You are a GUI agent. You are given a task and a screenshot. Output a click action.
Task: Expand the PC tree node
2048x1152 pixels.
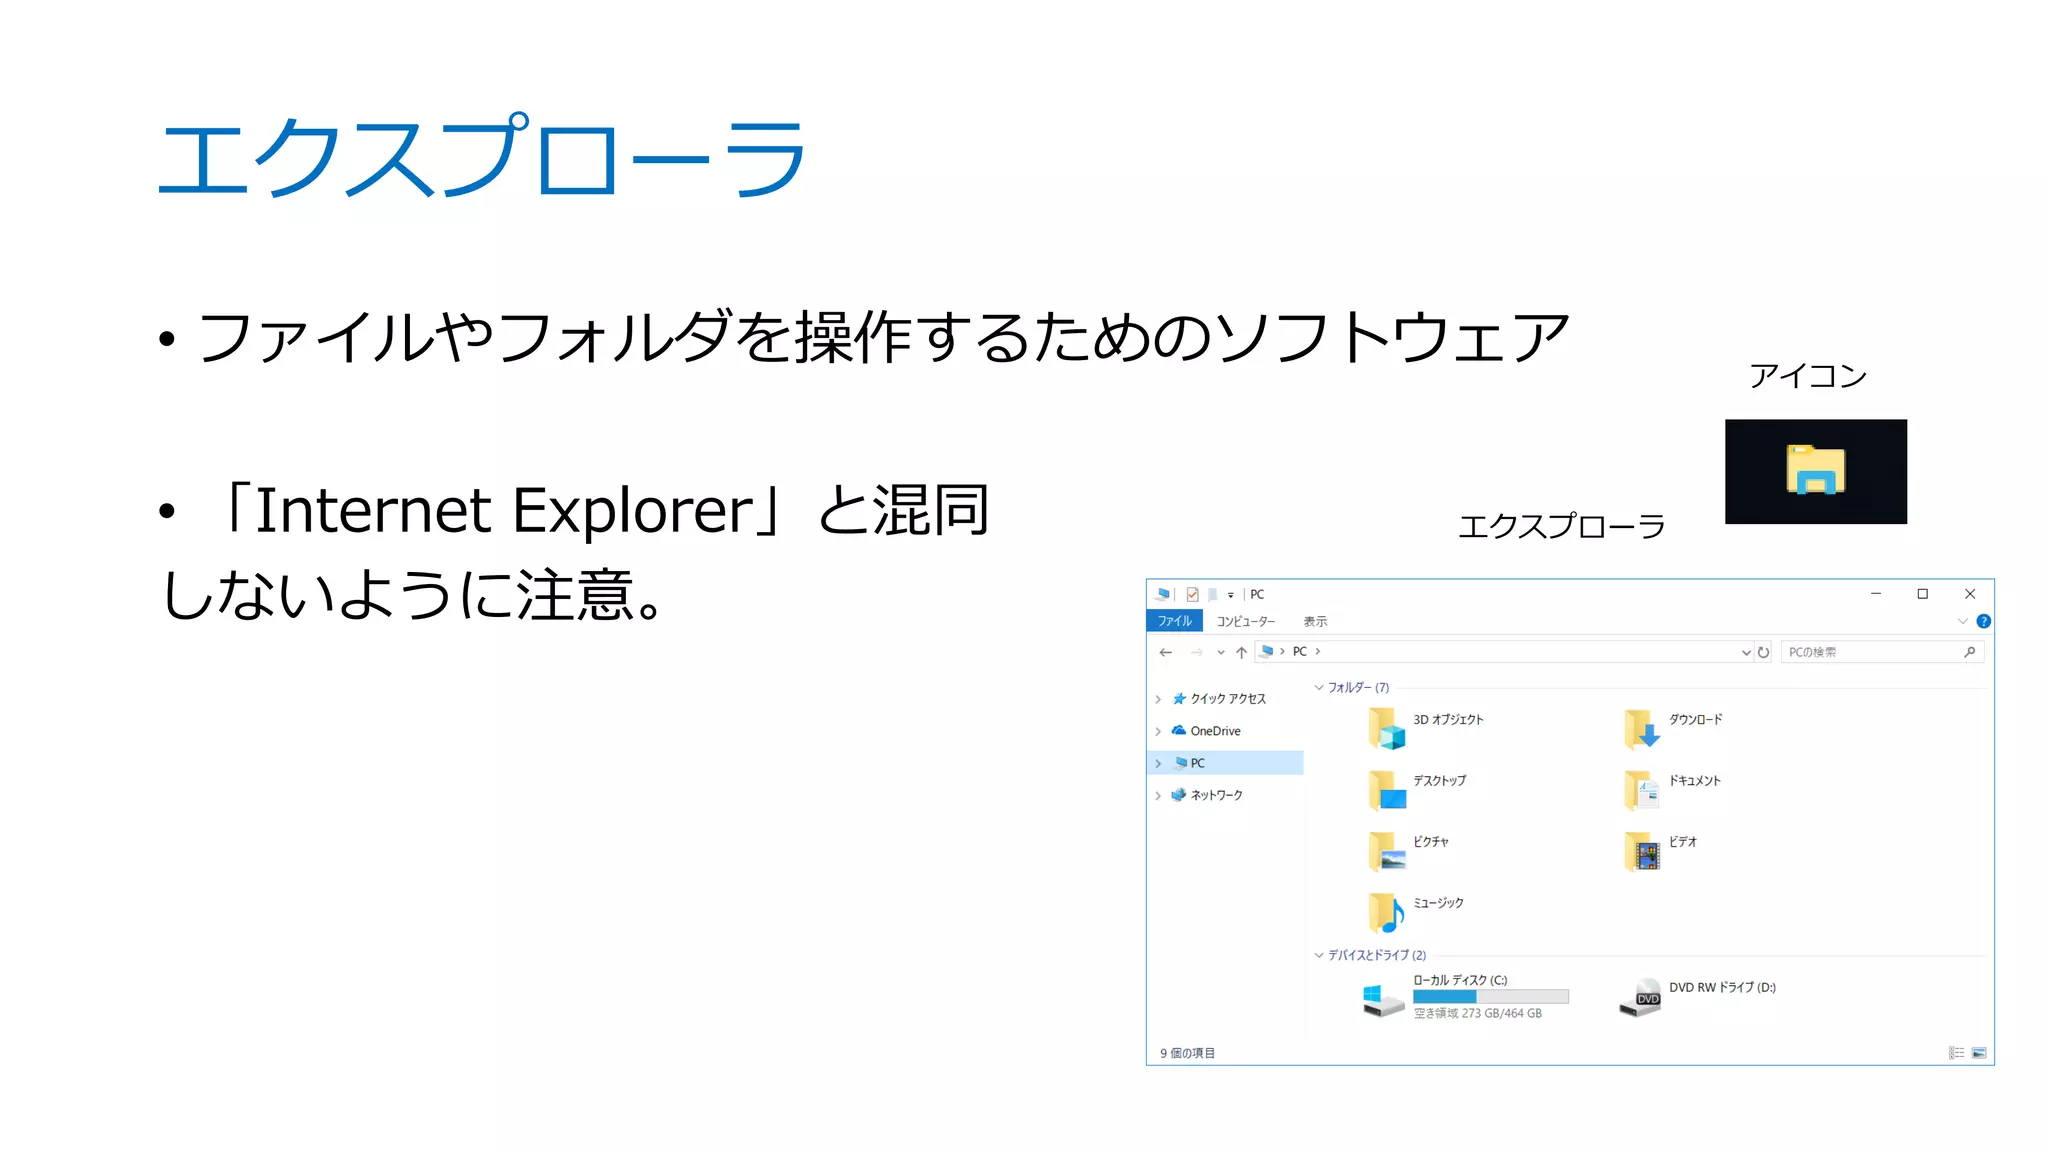1158,763
